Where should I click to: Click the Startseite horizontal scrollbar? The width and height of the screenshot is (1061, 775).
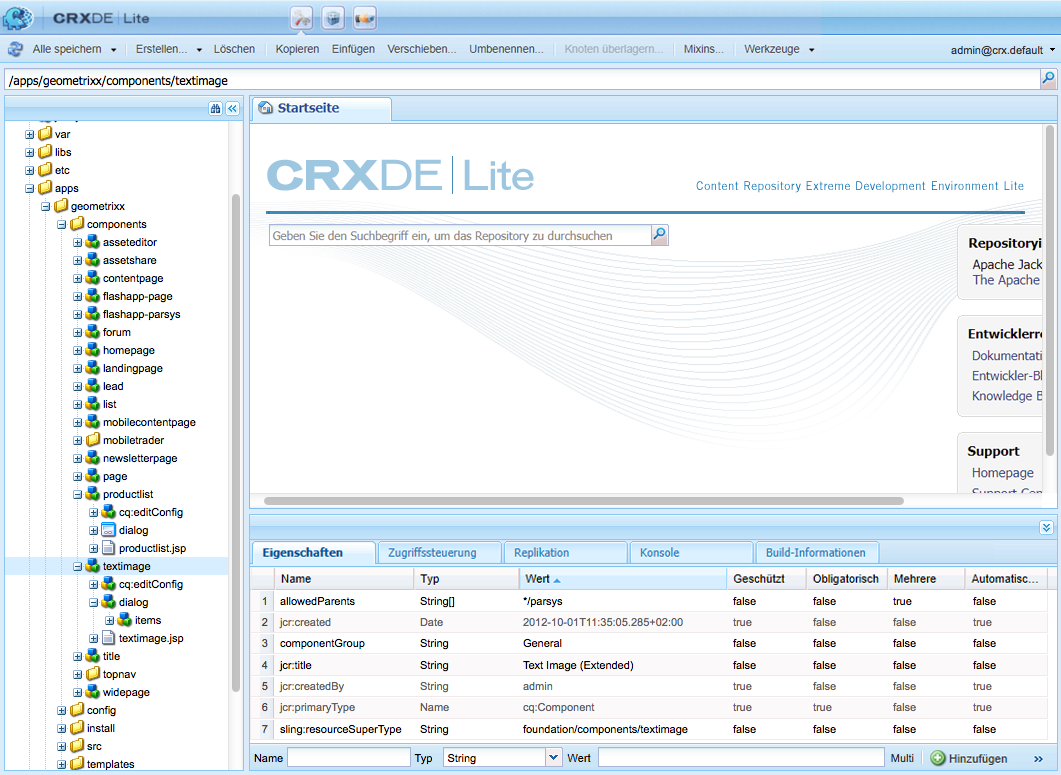(x=583, y=501)
